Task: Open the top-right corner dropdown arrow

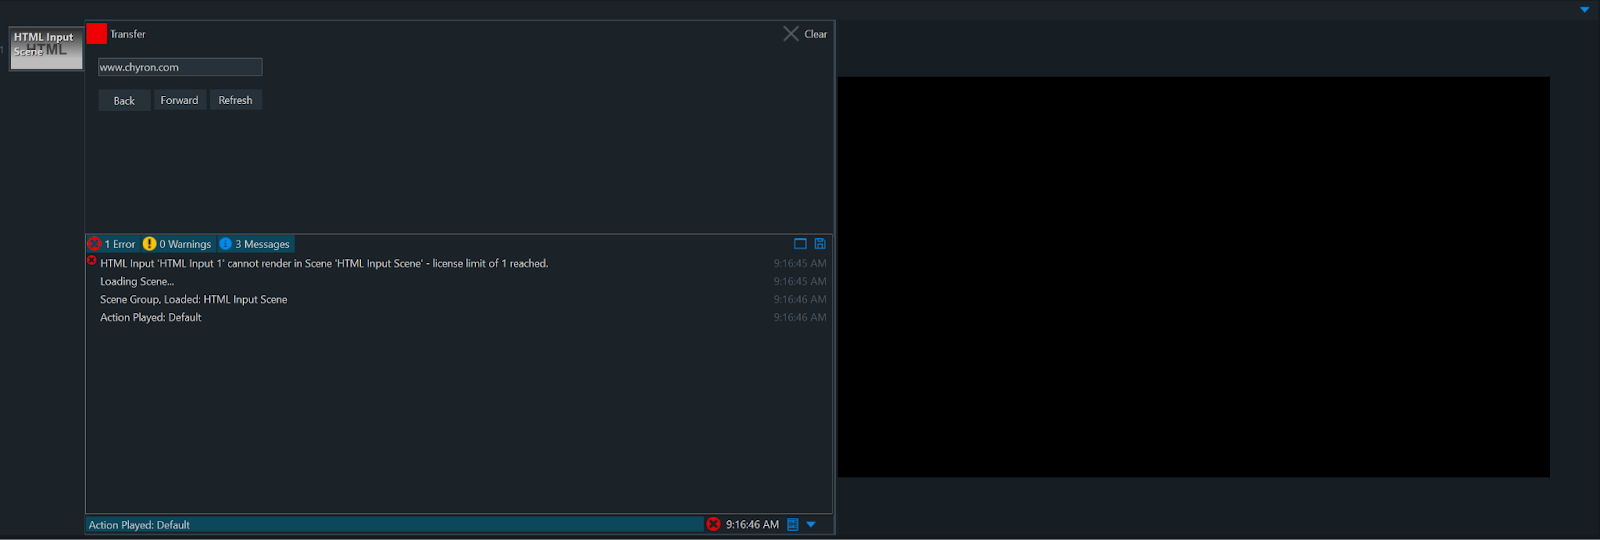Action: (1584, 10)
